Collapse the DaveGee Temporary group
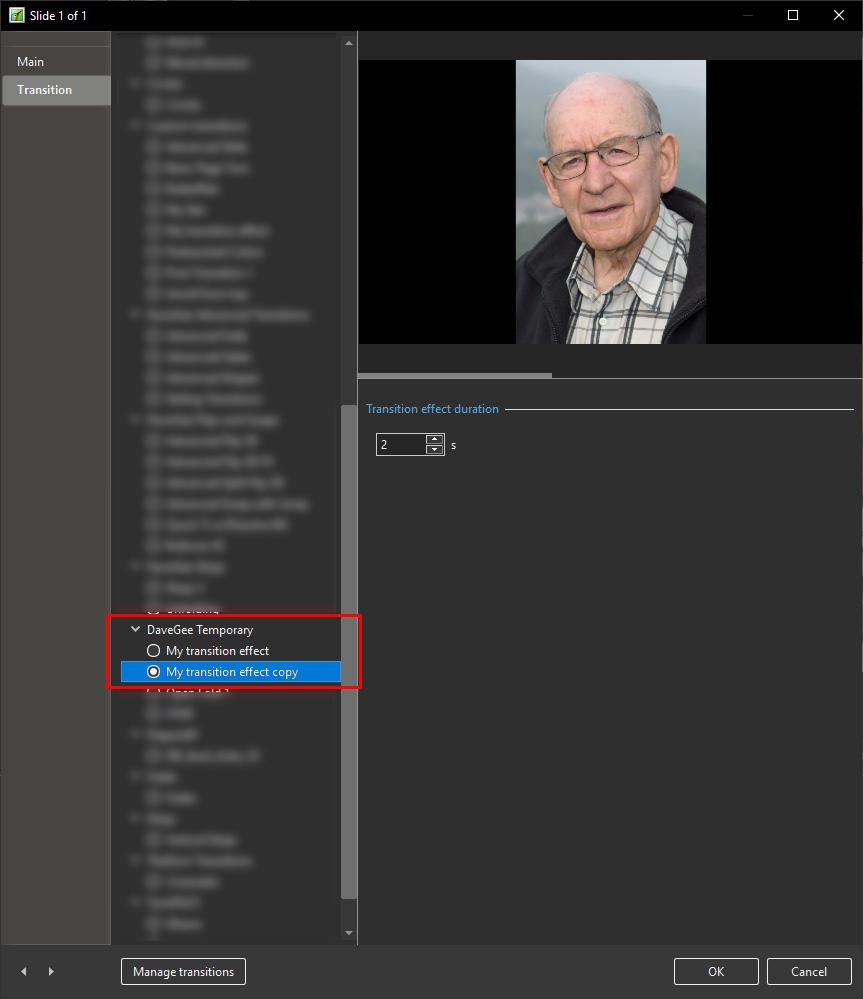The height and width of the screenshot is (999, 863). 136,630
